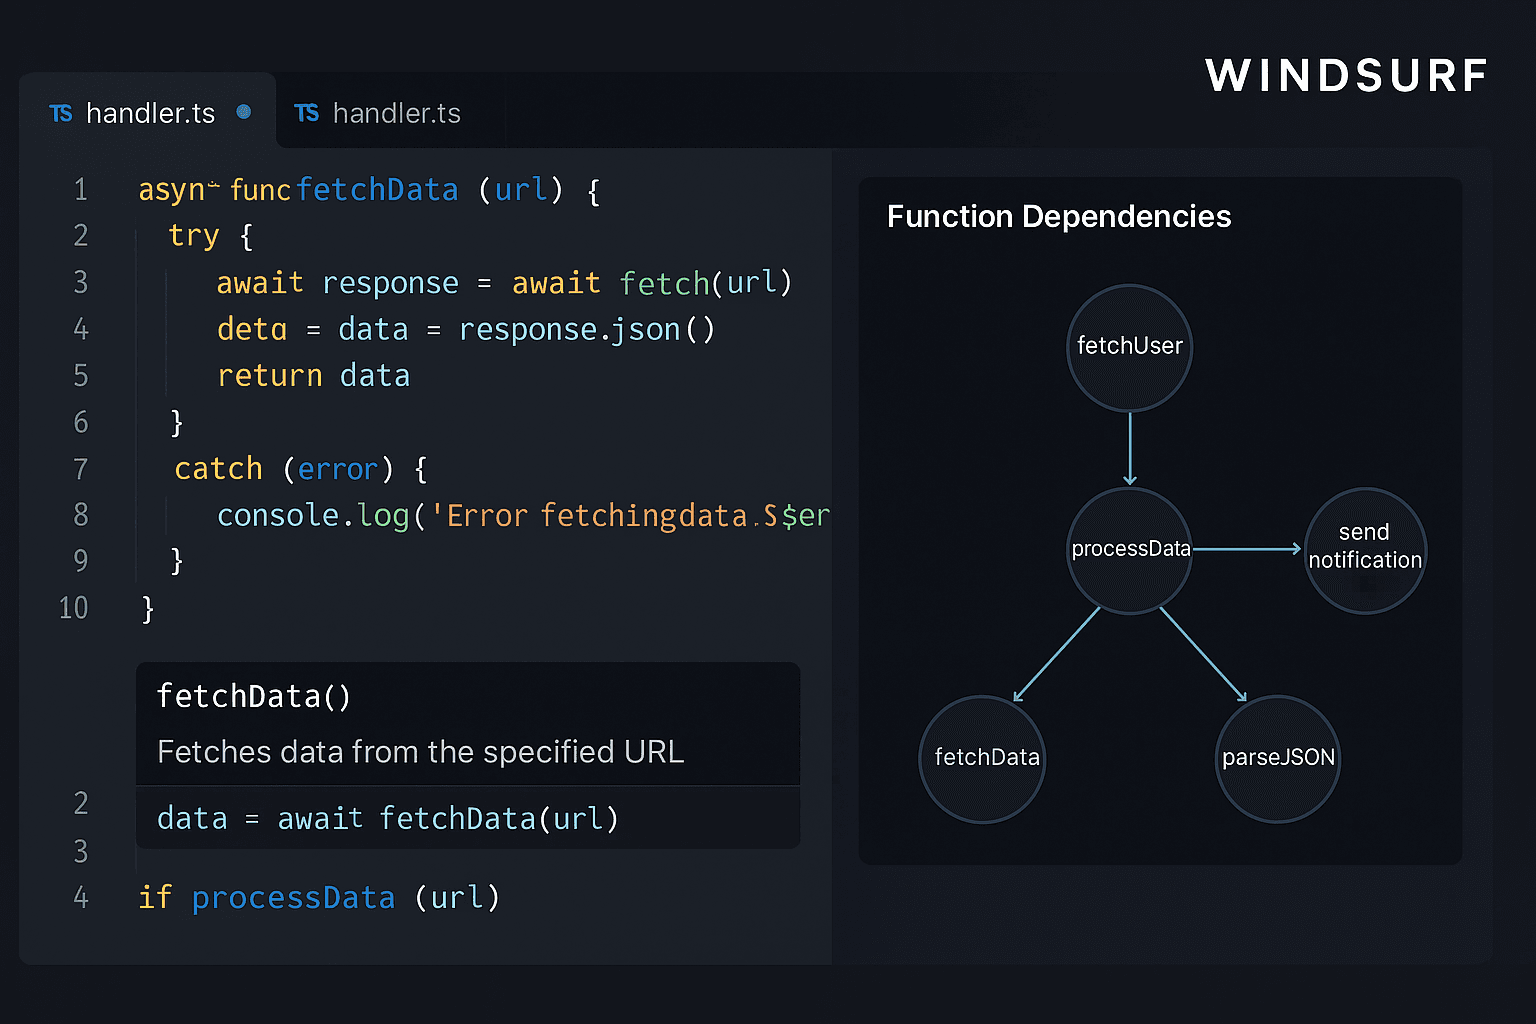The height and width of the screenshot is (1024, 1536).
Task: Click the 'return data' statement
Action: (314, 376)
